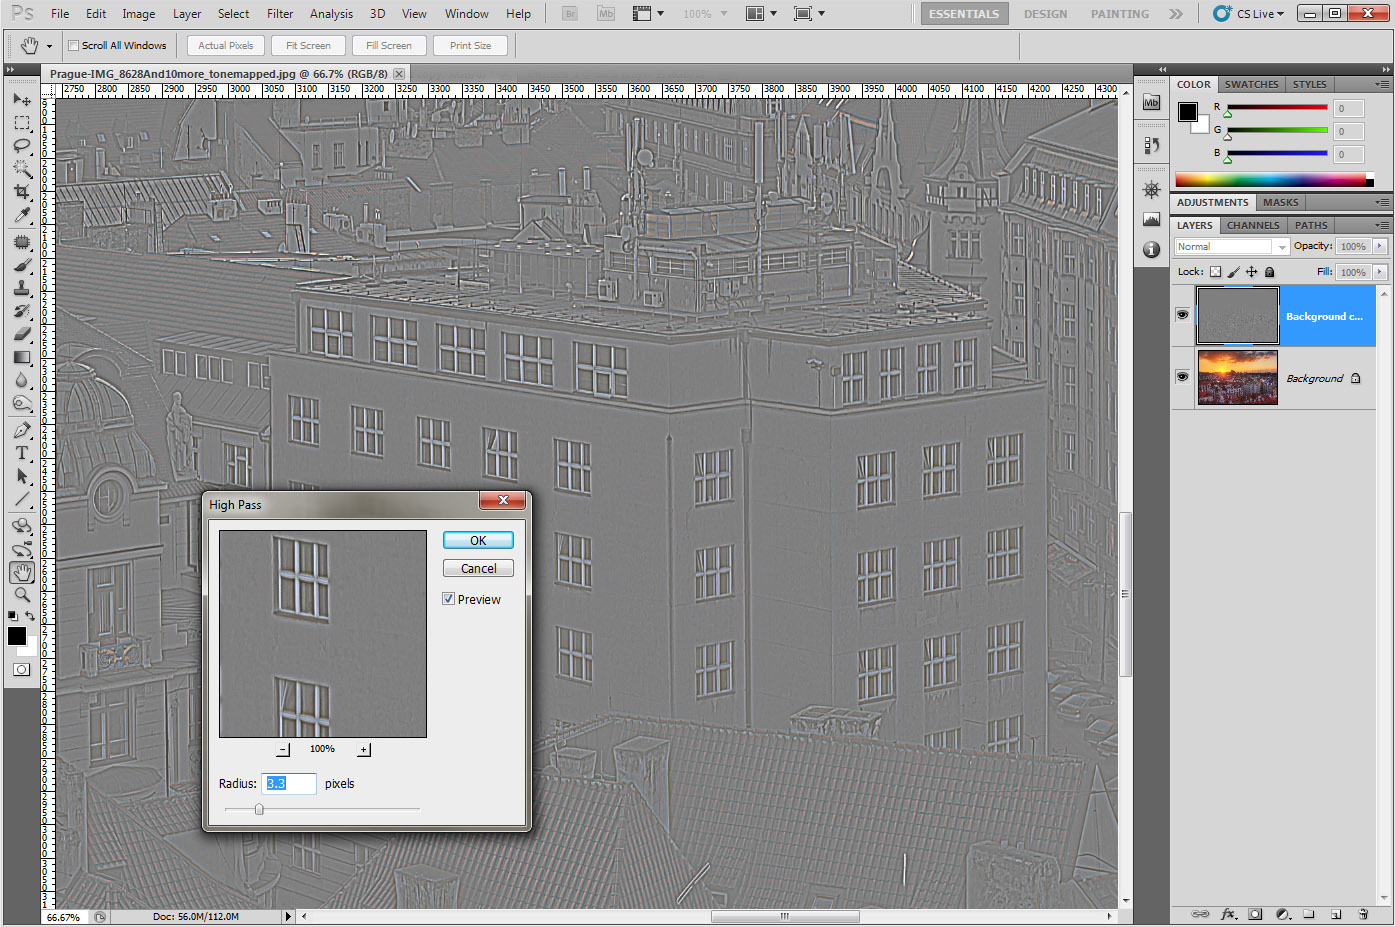The width and height of the screenshot is (1395, 927).
Task: Select the Zoom tool in toolbox
Action: 21,595
